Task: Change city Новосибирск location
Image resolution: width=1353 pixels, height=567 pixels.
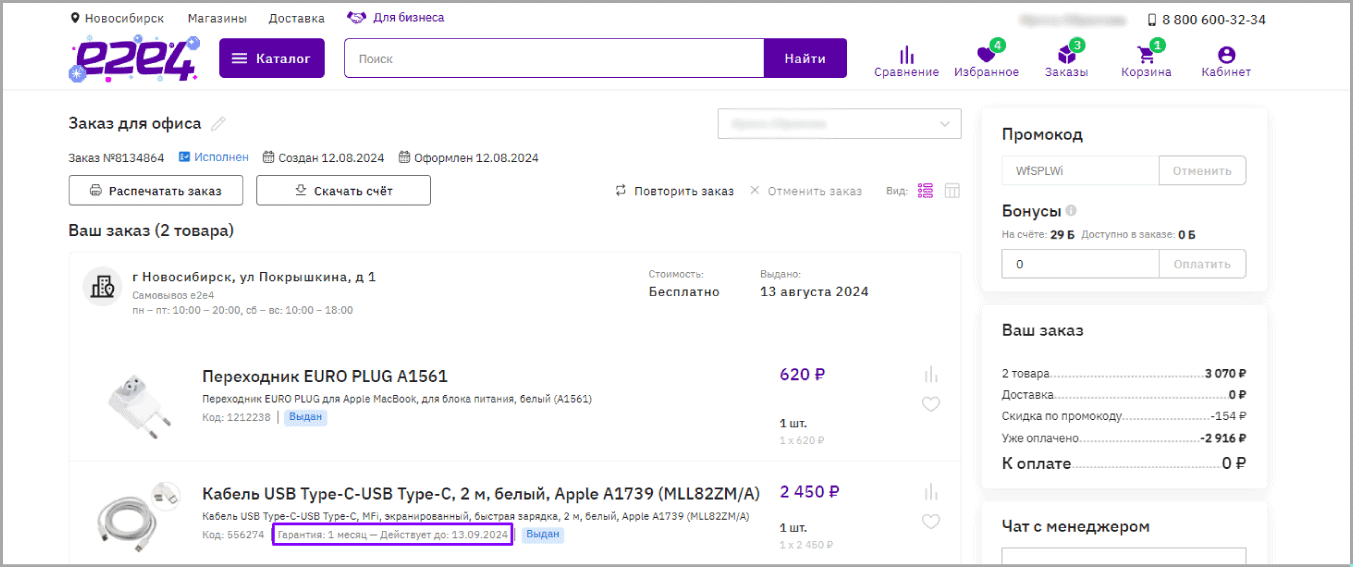Action: 117,18
